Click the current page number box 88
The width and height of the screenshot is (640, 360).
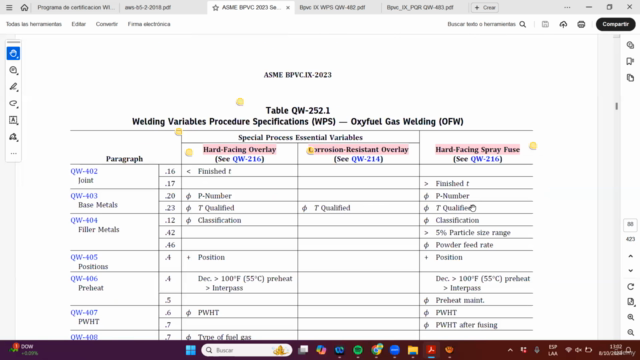[630, 224]
